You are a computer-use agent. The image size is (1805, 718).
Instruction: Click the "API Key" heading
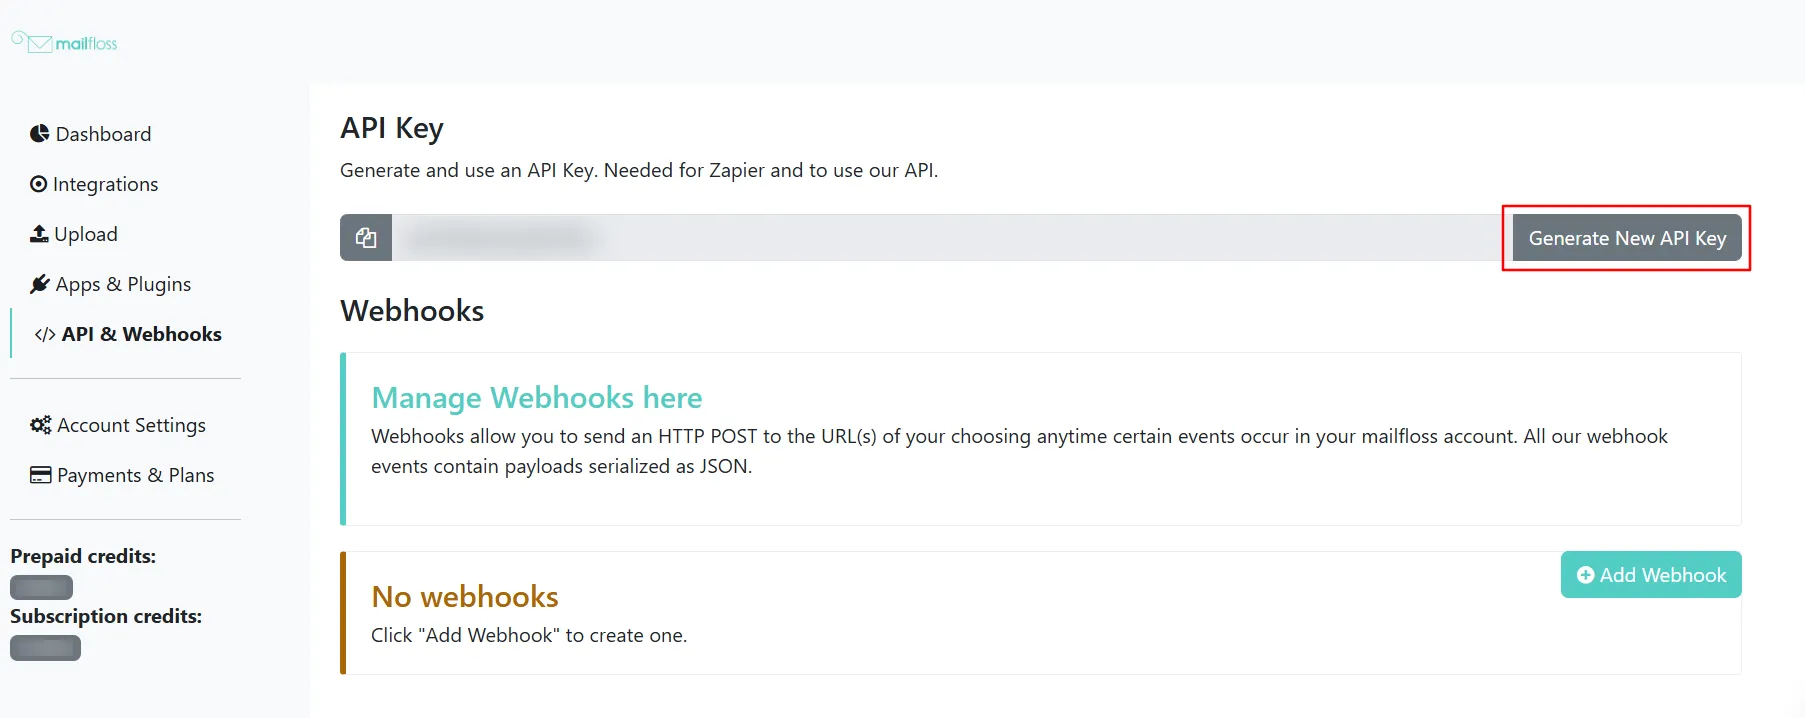click(392, 128)
